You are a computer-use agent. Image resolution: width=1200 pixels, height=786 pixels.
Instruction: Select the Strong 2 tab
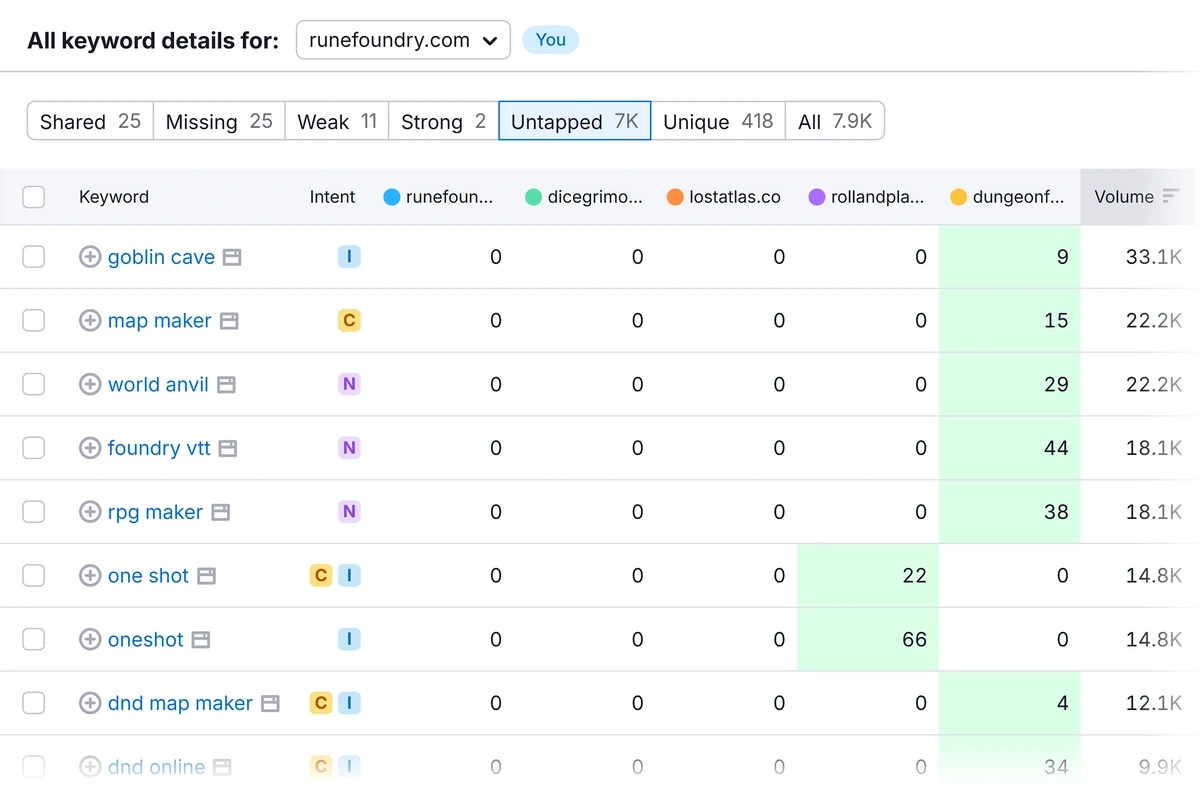(443, 121)
